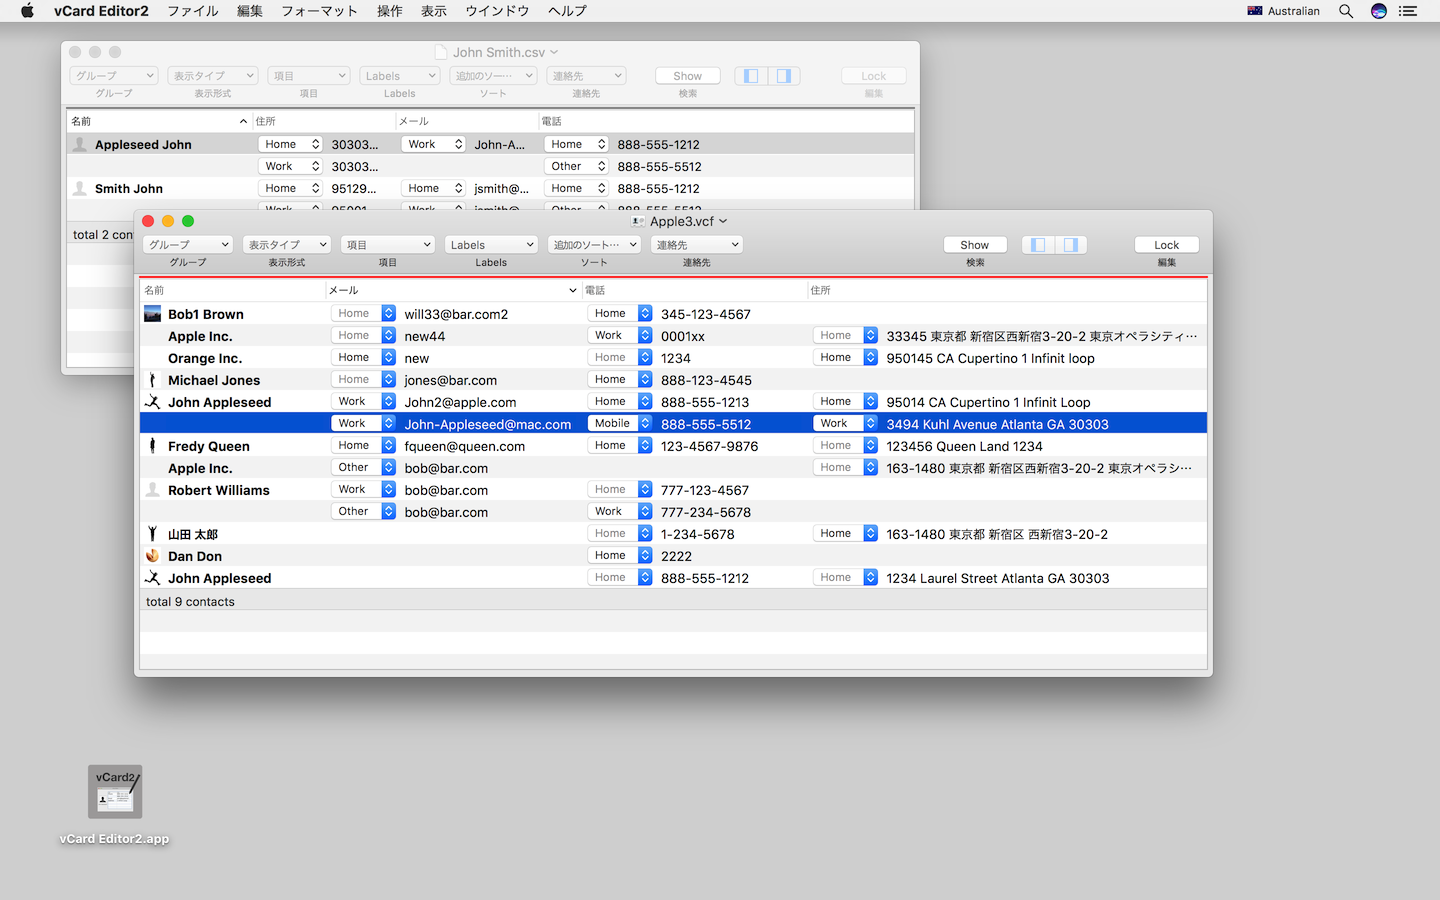This screenshot has height=900, width=1440.
Task: Click Apple3.vcf title document icon
Action: point(638,222)
